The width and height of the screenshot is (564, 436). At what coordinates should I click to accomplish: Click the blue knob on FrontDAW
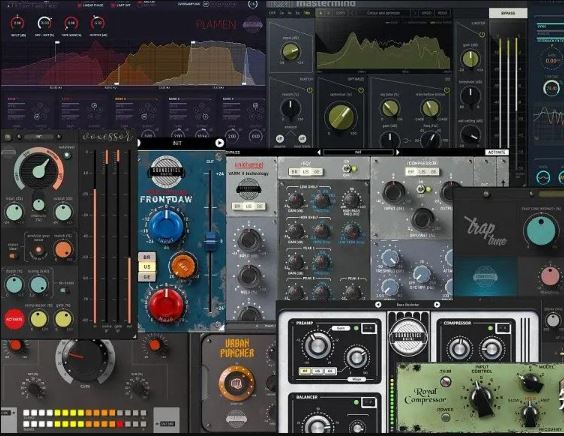click(x=166, y=227)
